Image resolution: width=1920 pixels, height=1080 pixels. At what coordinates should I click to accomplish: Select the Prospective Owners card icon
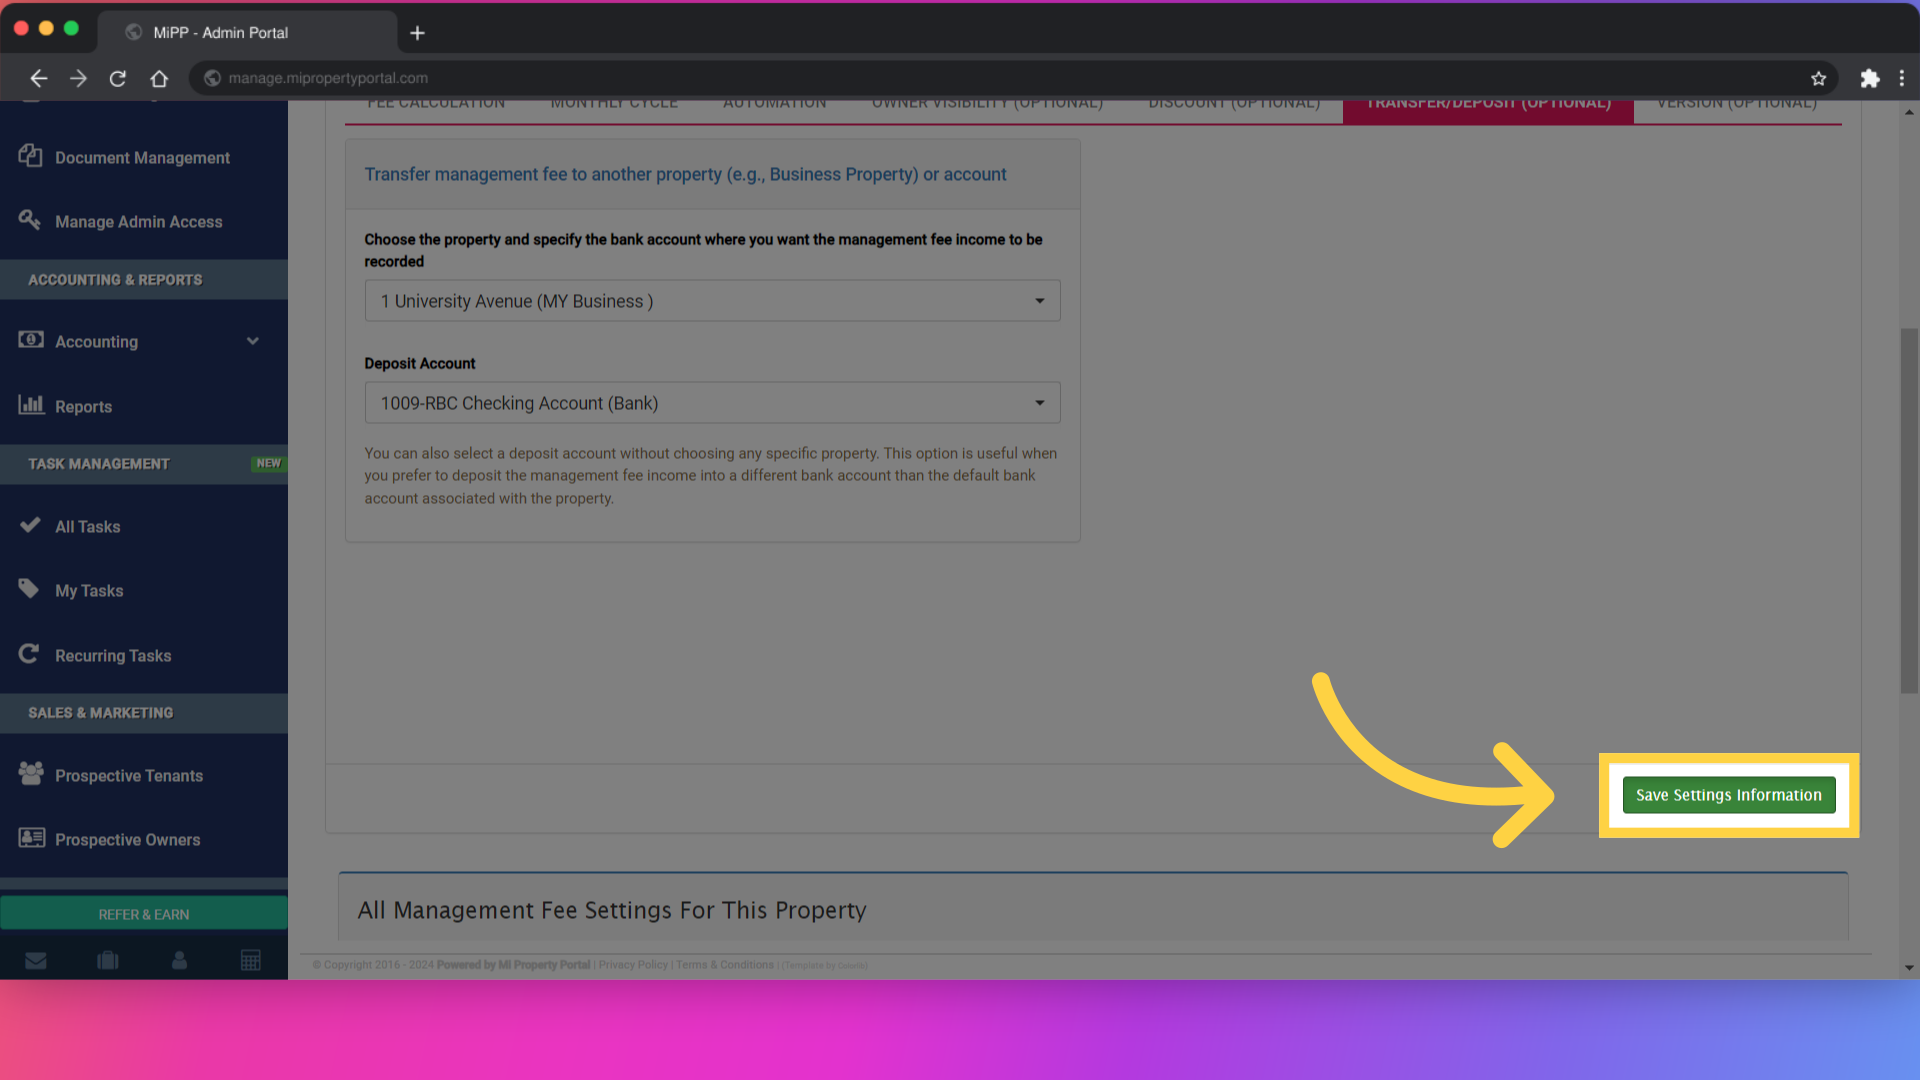(30, 838)
